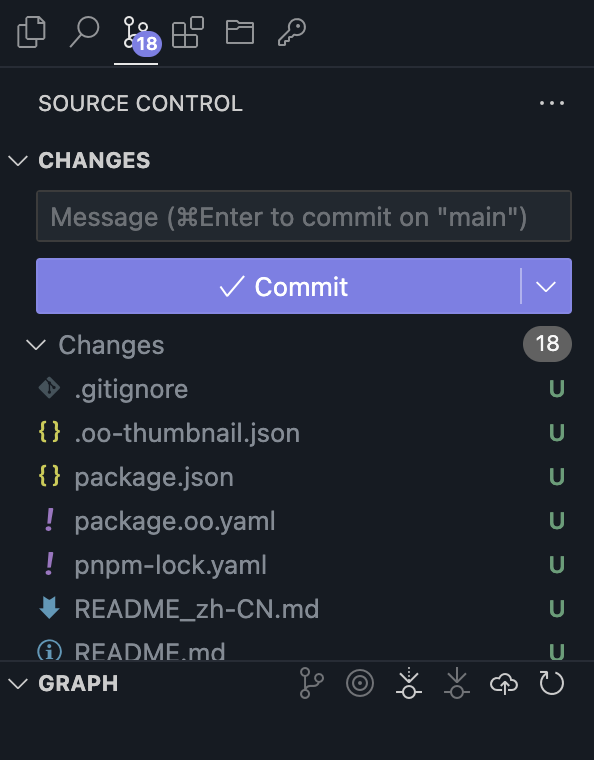
Task: Open the Search magnifier view
Action: 84,32
